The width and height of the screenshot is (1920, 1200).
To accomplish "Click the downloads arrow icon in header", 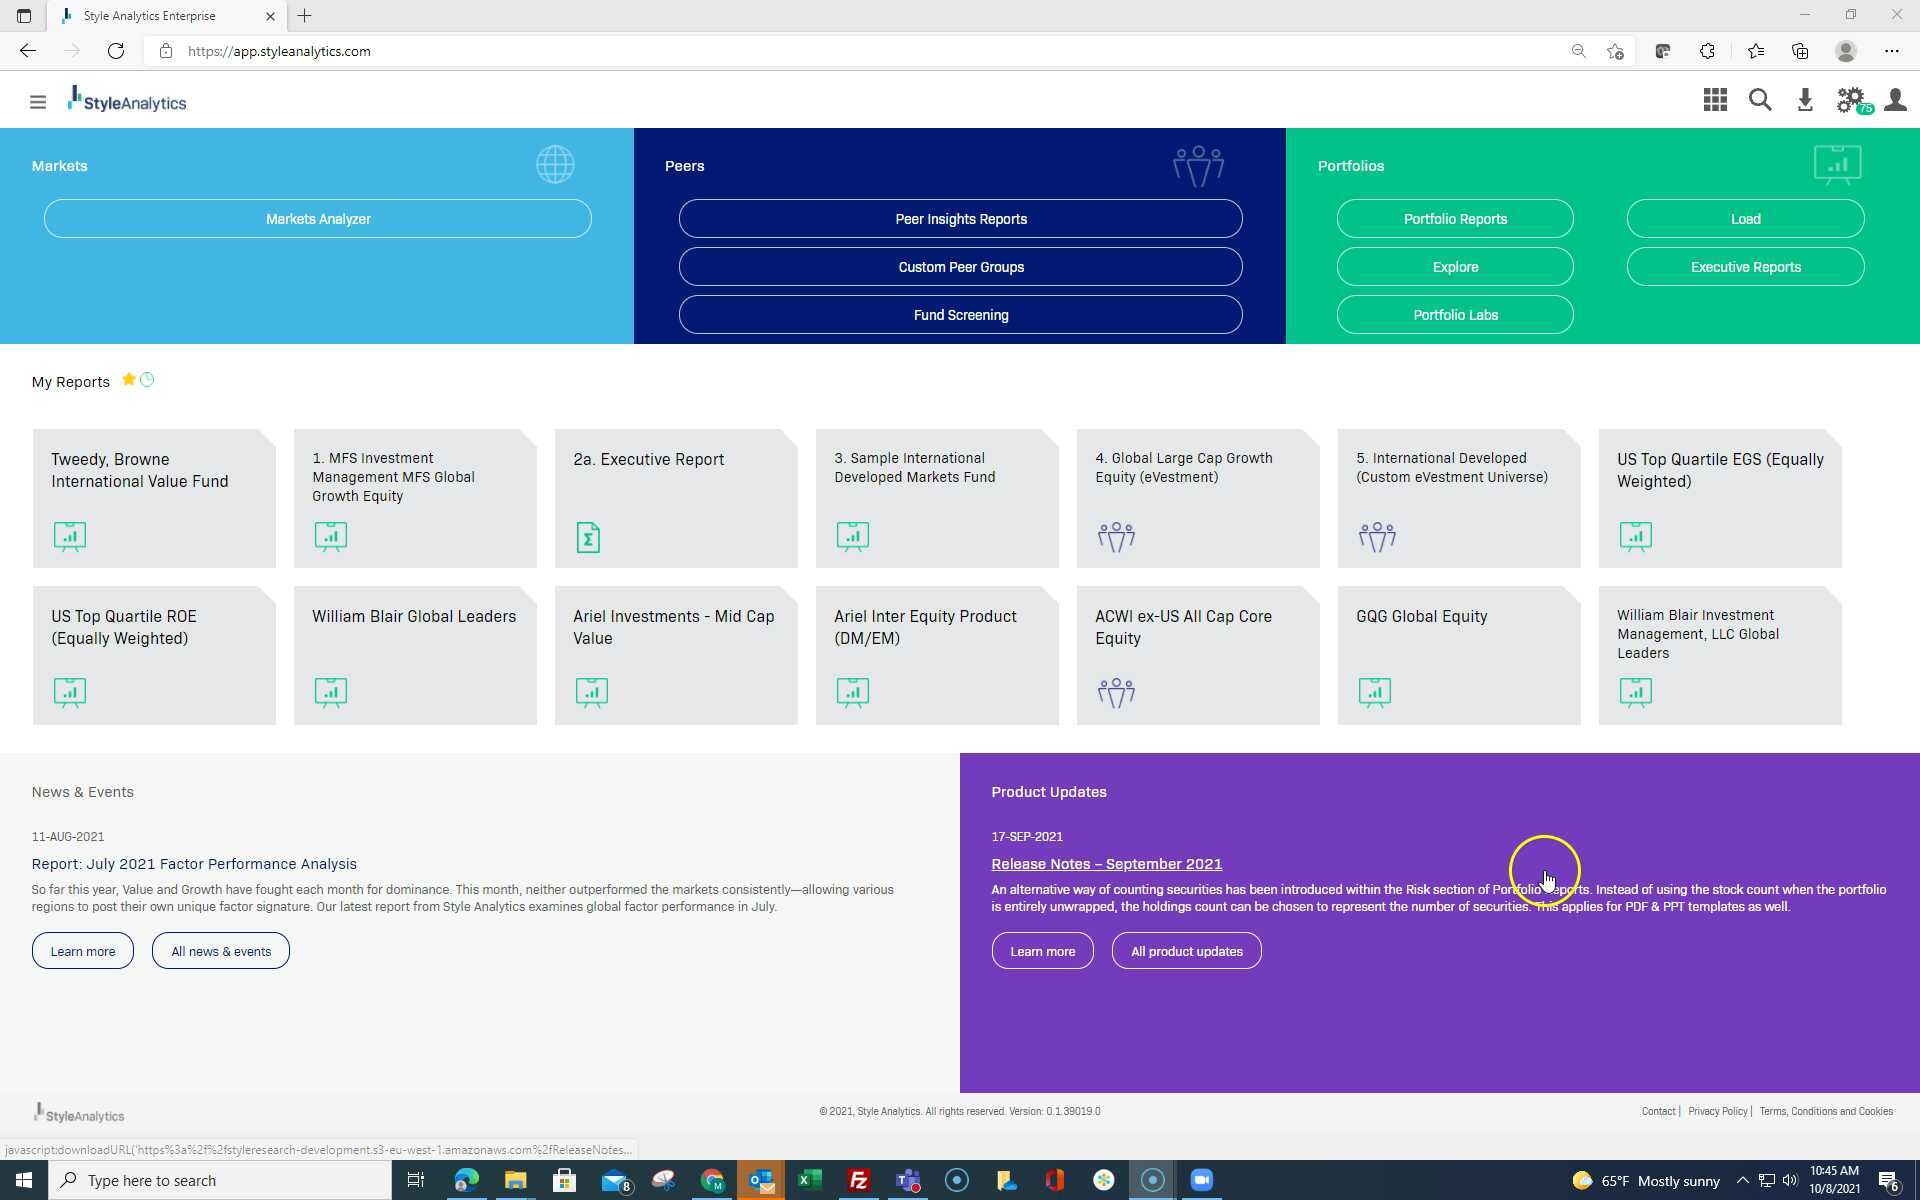I will (1805, 100).
